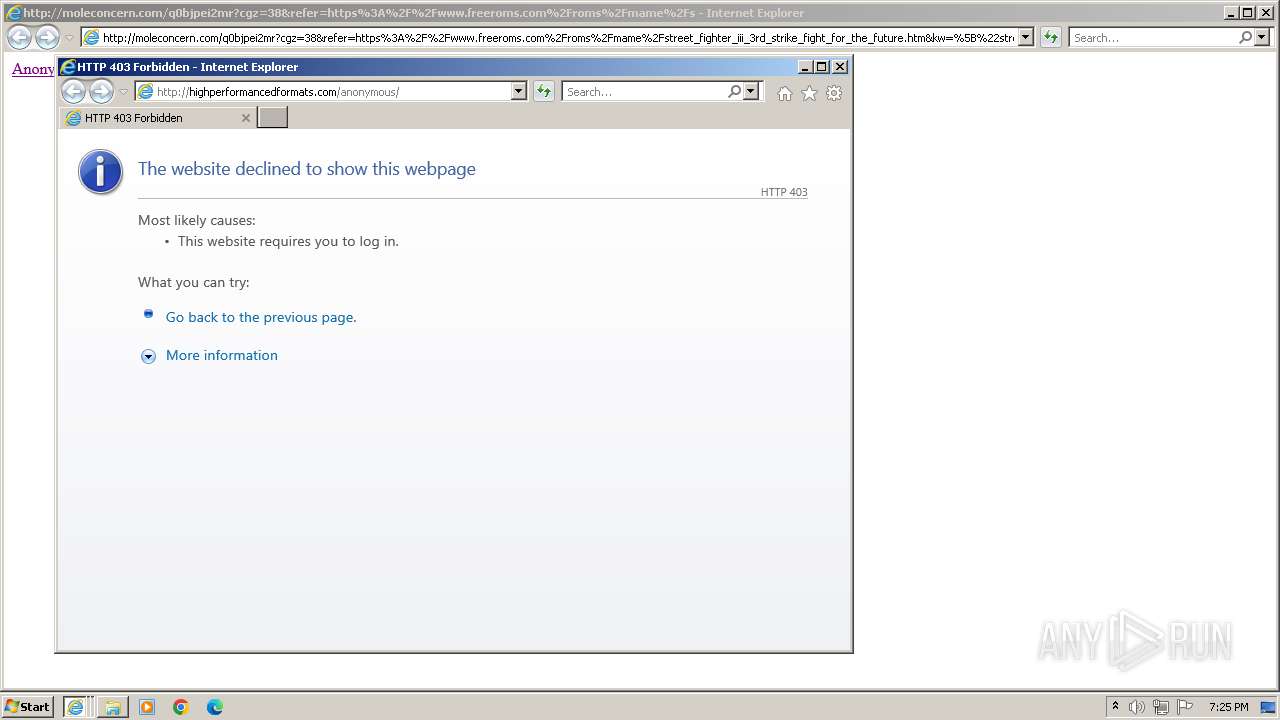Click the Search box in the moleconcern window

pos(1153,38)
